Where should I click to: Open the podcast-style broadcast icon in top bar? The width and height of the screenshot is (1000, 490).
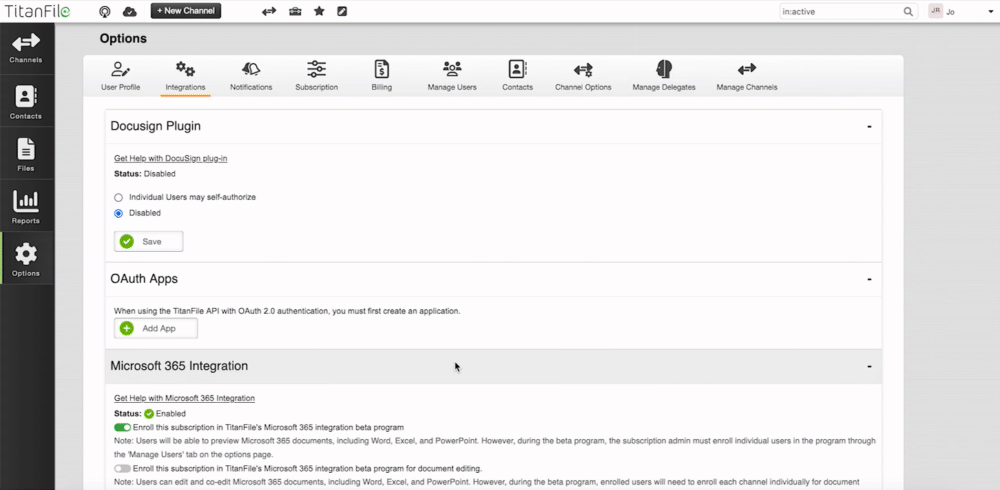coord(105,11)
